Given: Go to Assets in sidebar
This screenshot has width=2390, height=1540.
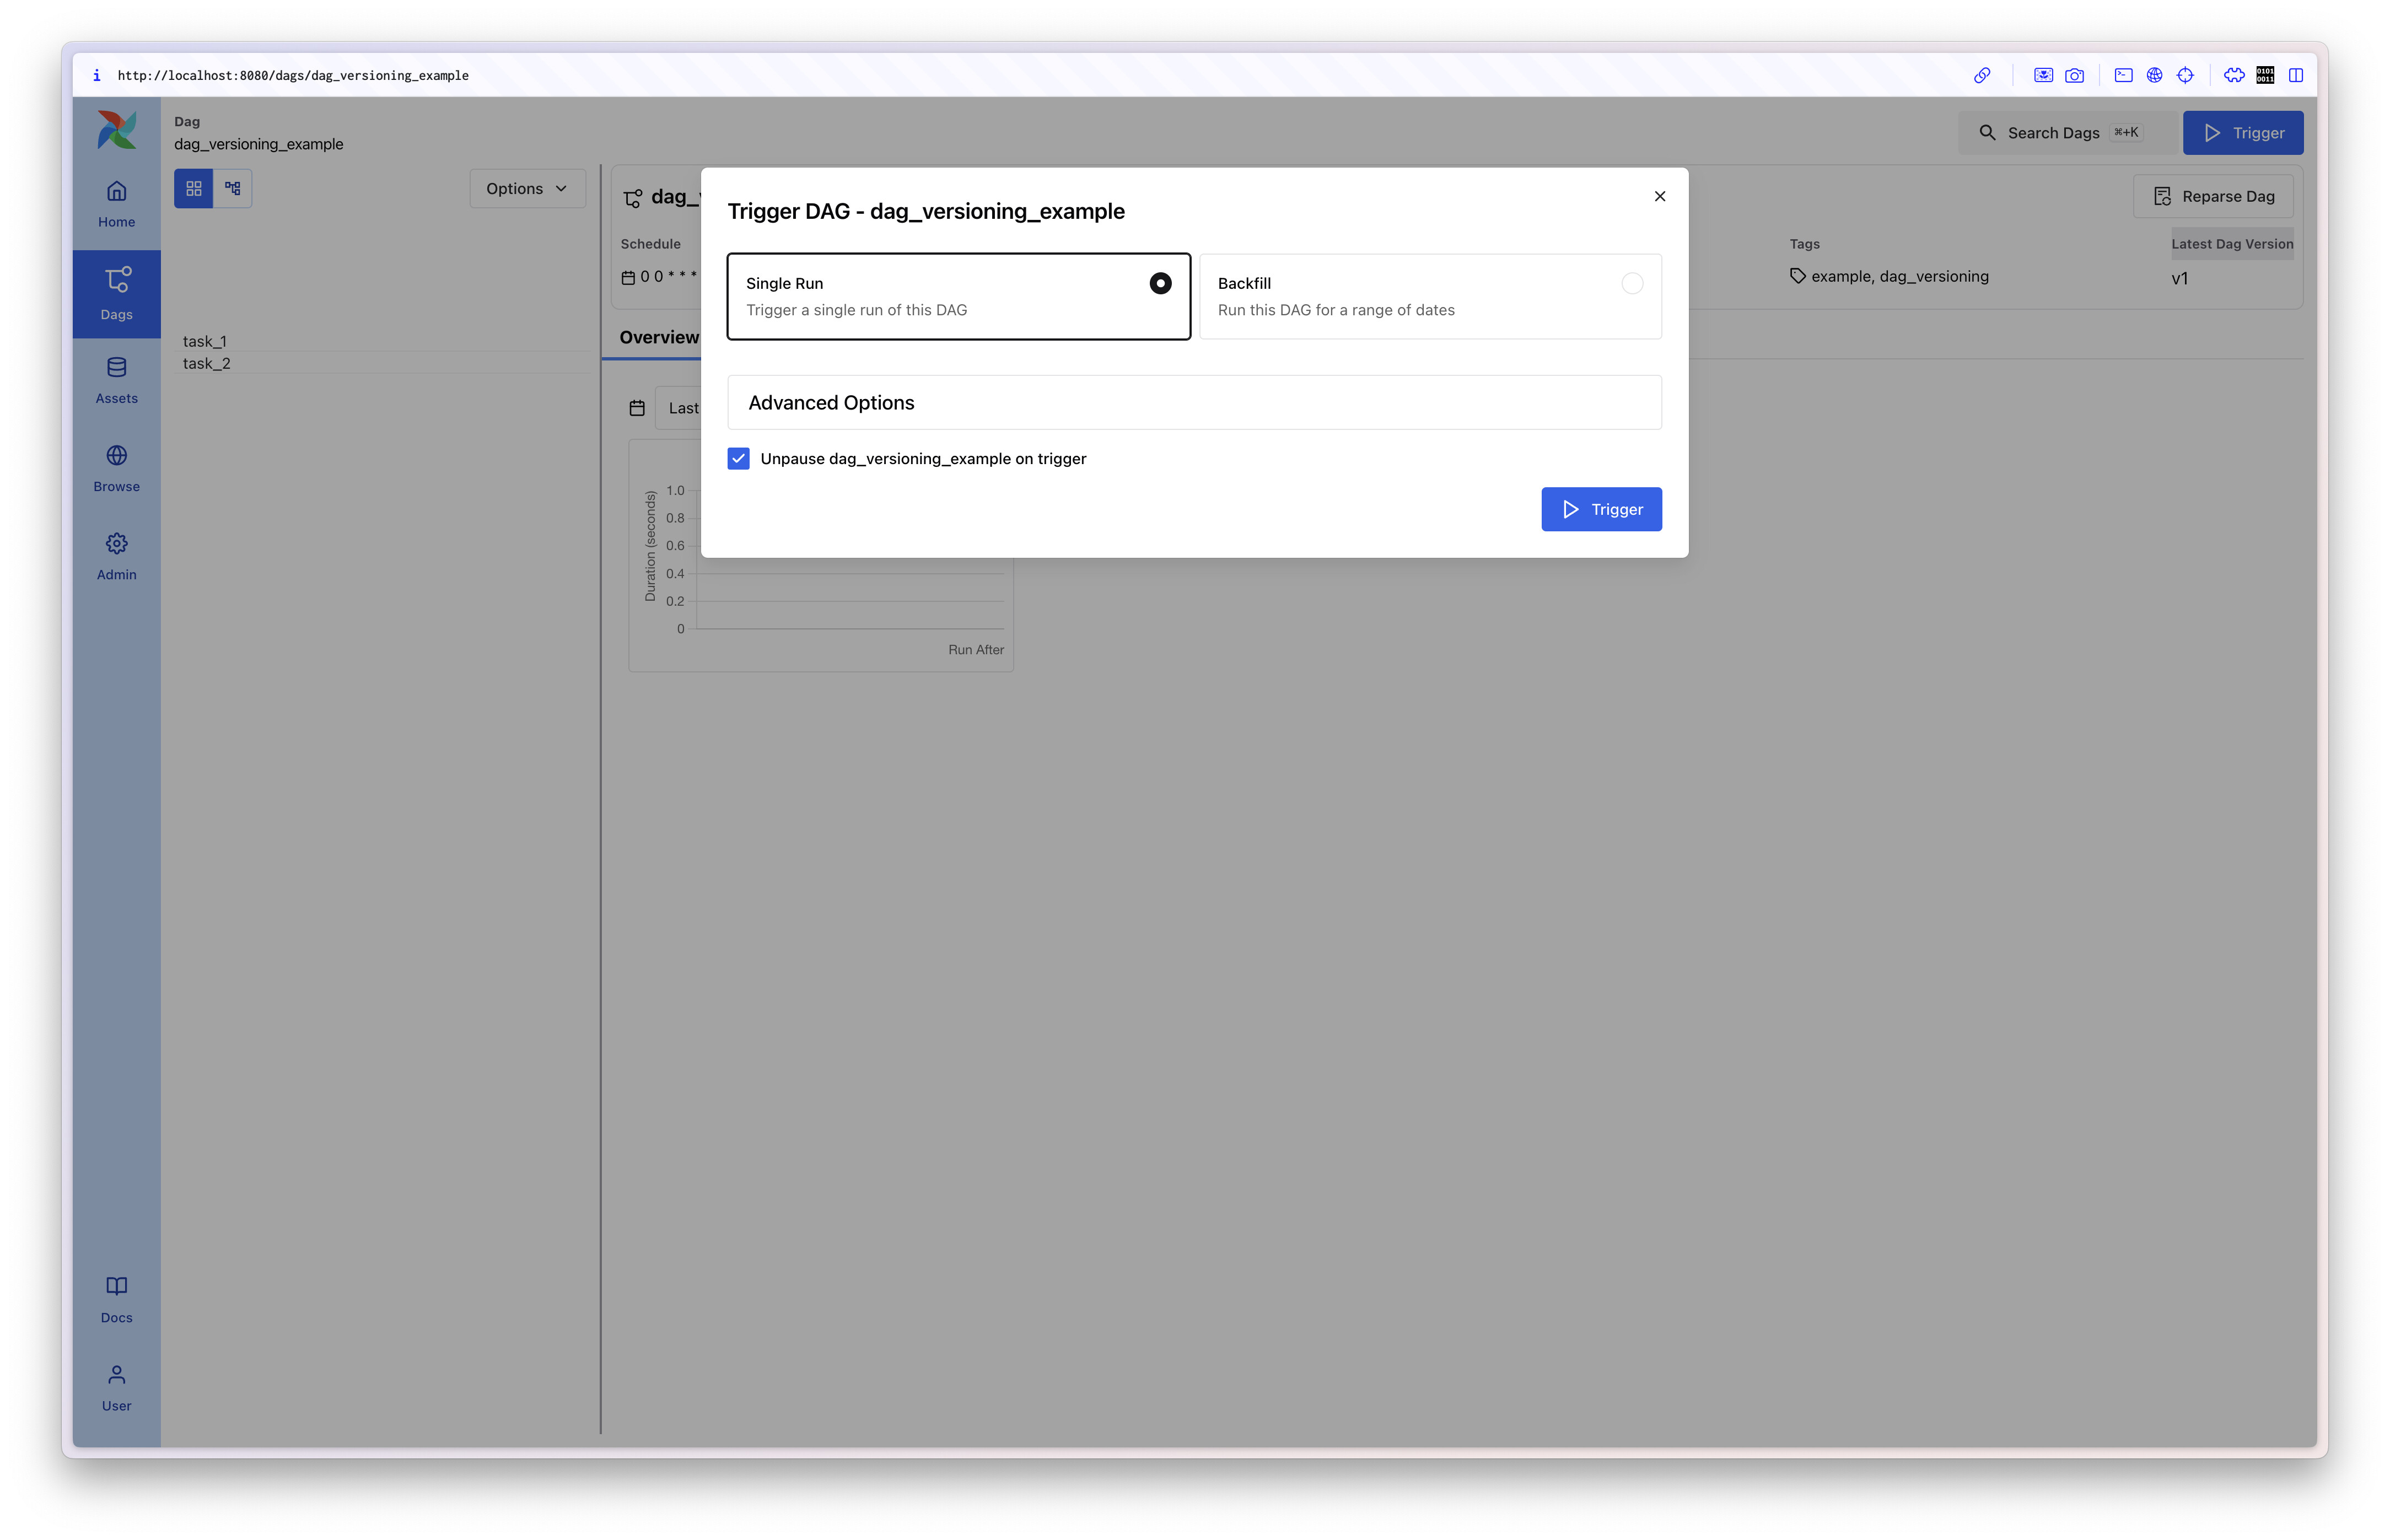Looking at the screenshot, I should tap(116, 380).
